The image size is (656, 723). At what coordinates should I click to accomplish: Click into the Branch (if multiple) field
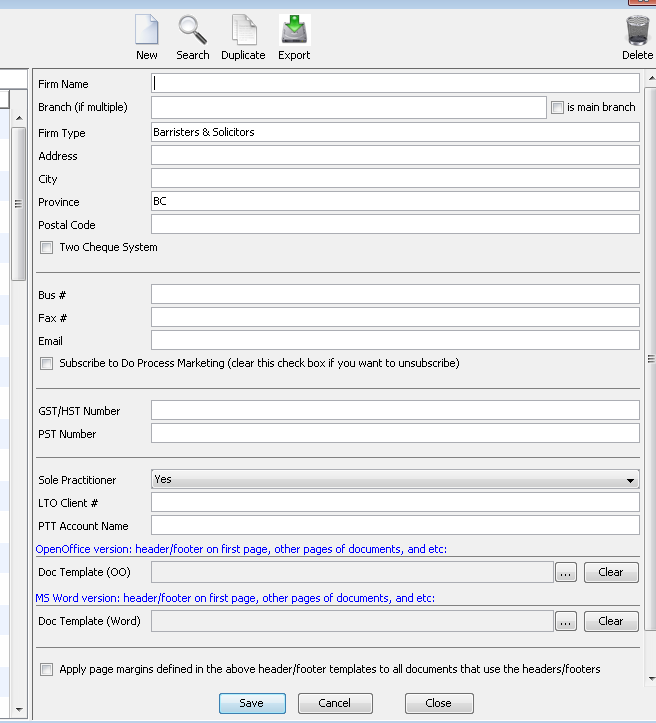tap(349, 107)
